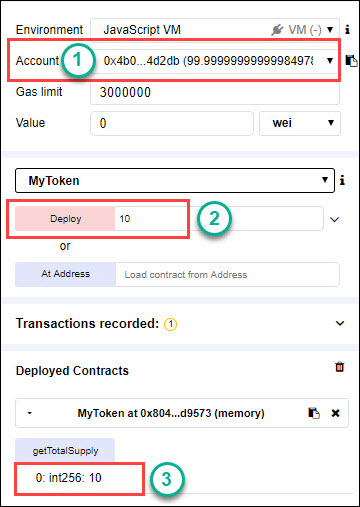
Task: Click the info icon beside MyToken
Action: pos(342,181)
